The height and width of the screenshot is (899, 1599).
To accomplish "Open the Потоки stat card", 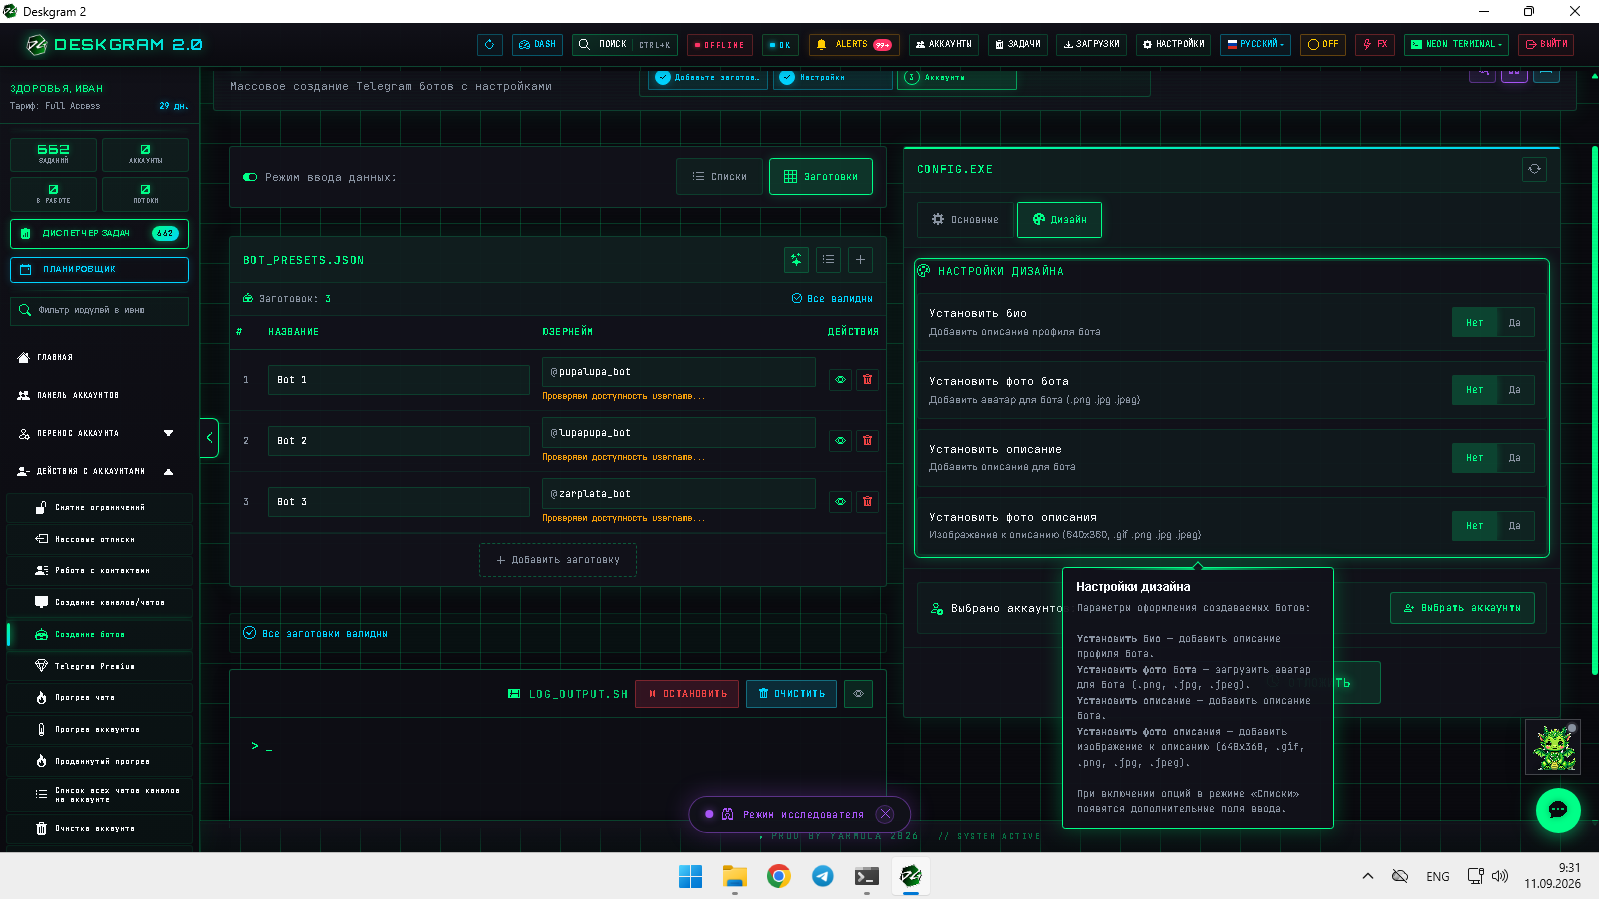I will pyautogui.click(x=145, y=194).
